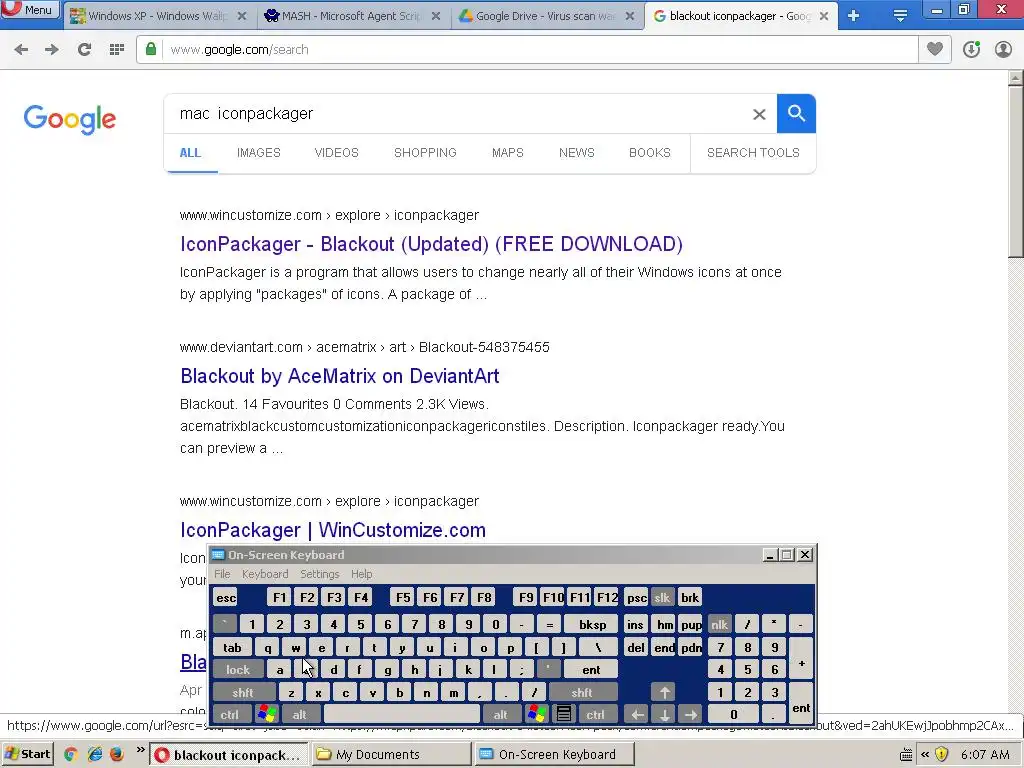Open My Documents from the taskbar
The height and width of the screenshot is (768, 1024).
click(391, 754)
